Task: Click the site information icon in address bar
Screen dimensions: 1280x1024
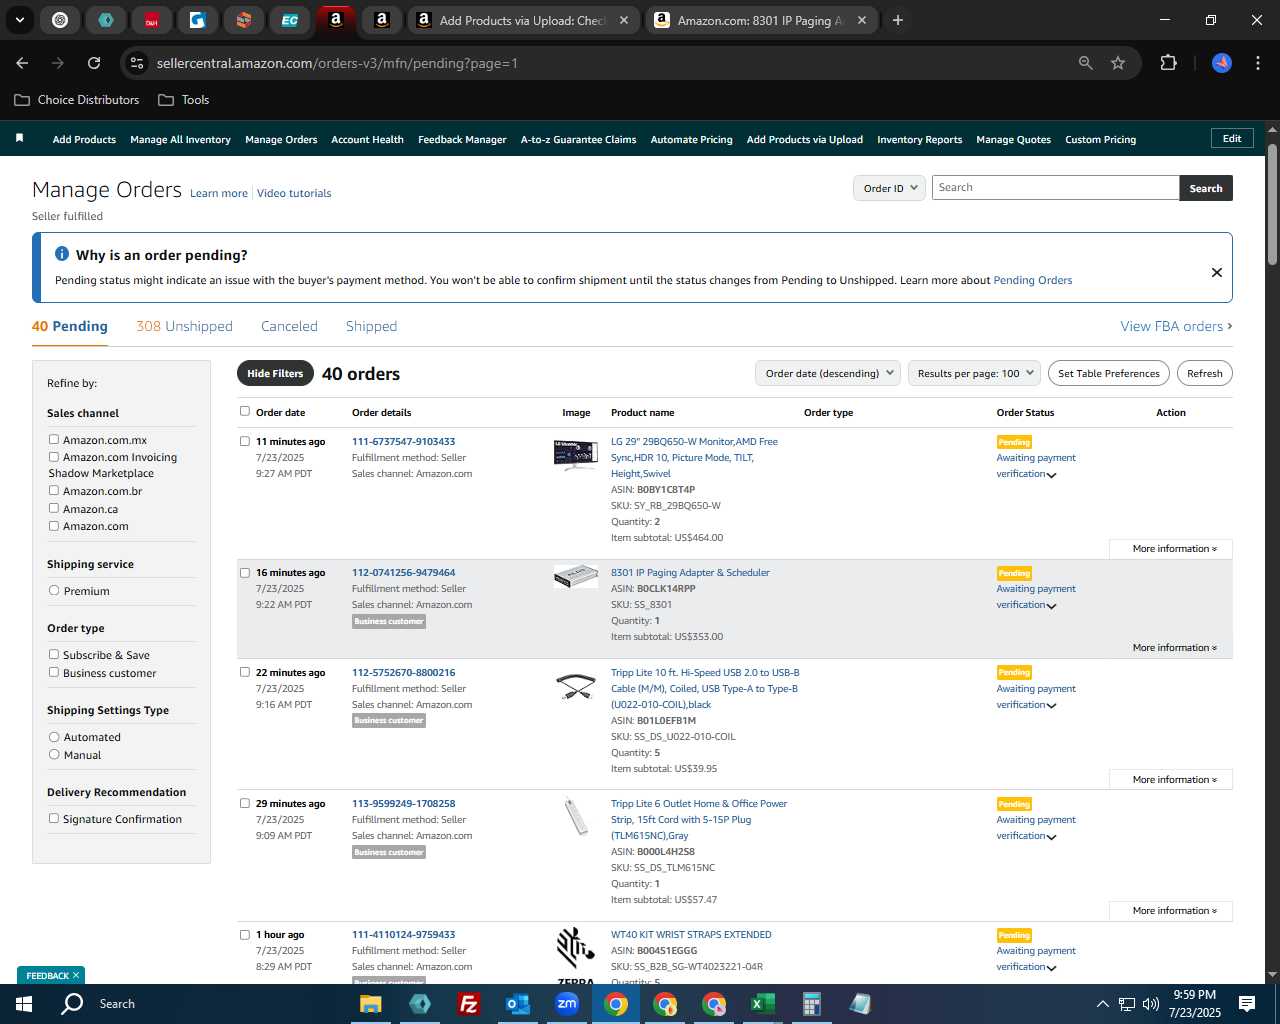Action: click(137, 63)
